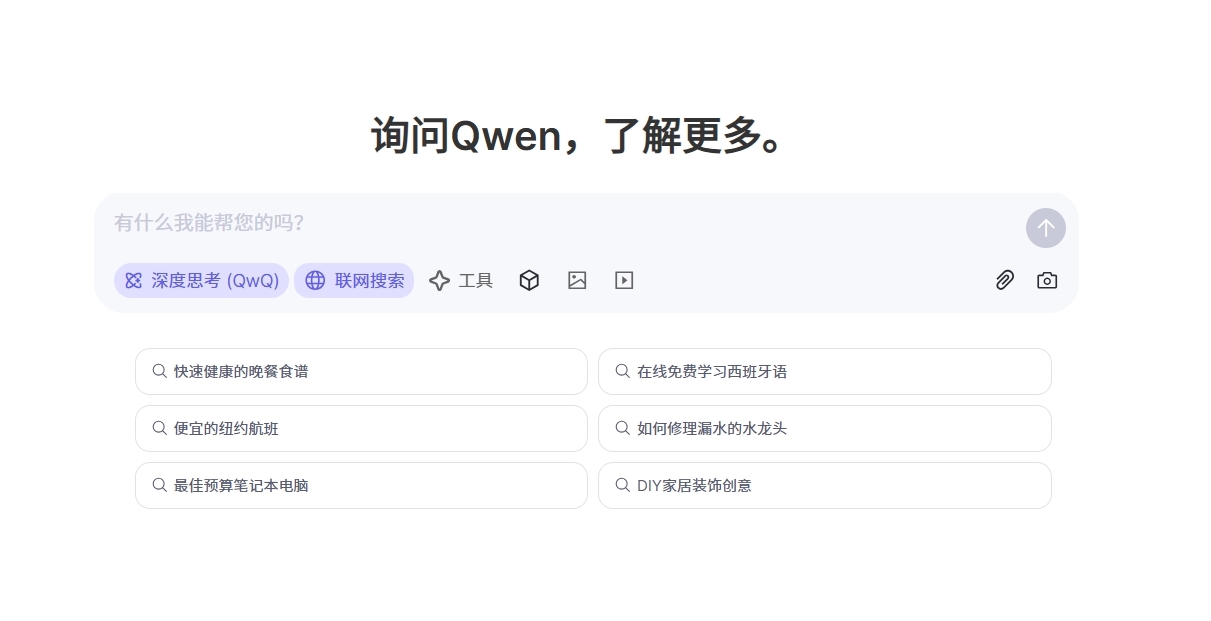Viewport: 1211px width, 621px height.
Task: Choose suggestion 在线免费学习西班牙语
Action: click(x=824, y=372)
